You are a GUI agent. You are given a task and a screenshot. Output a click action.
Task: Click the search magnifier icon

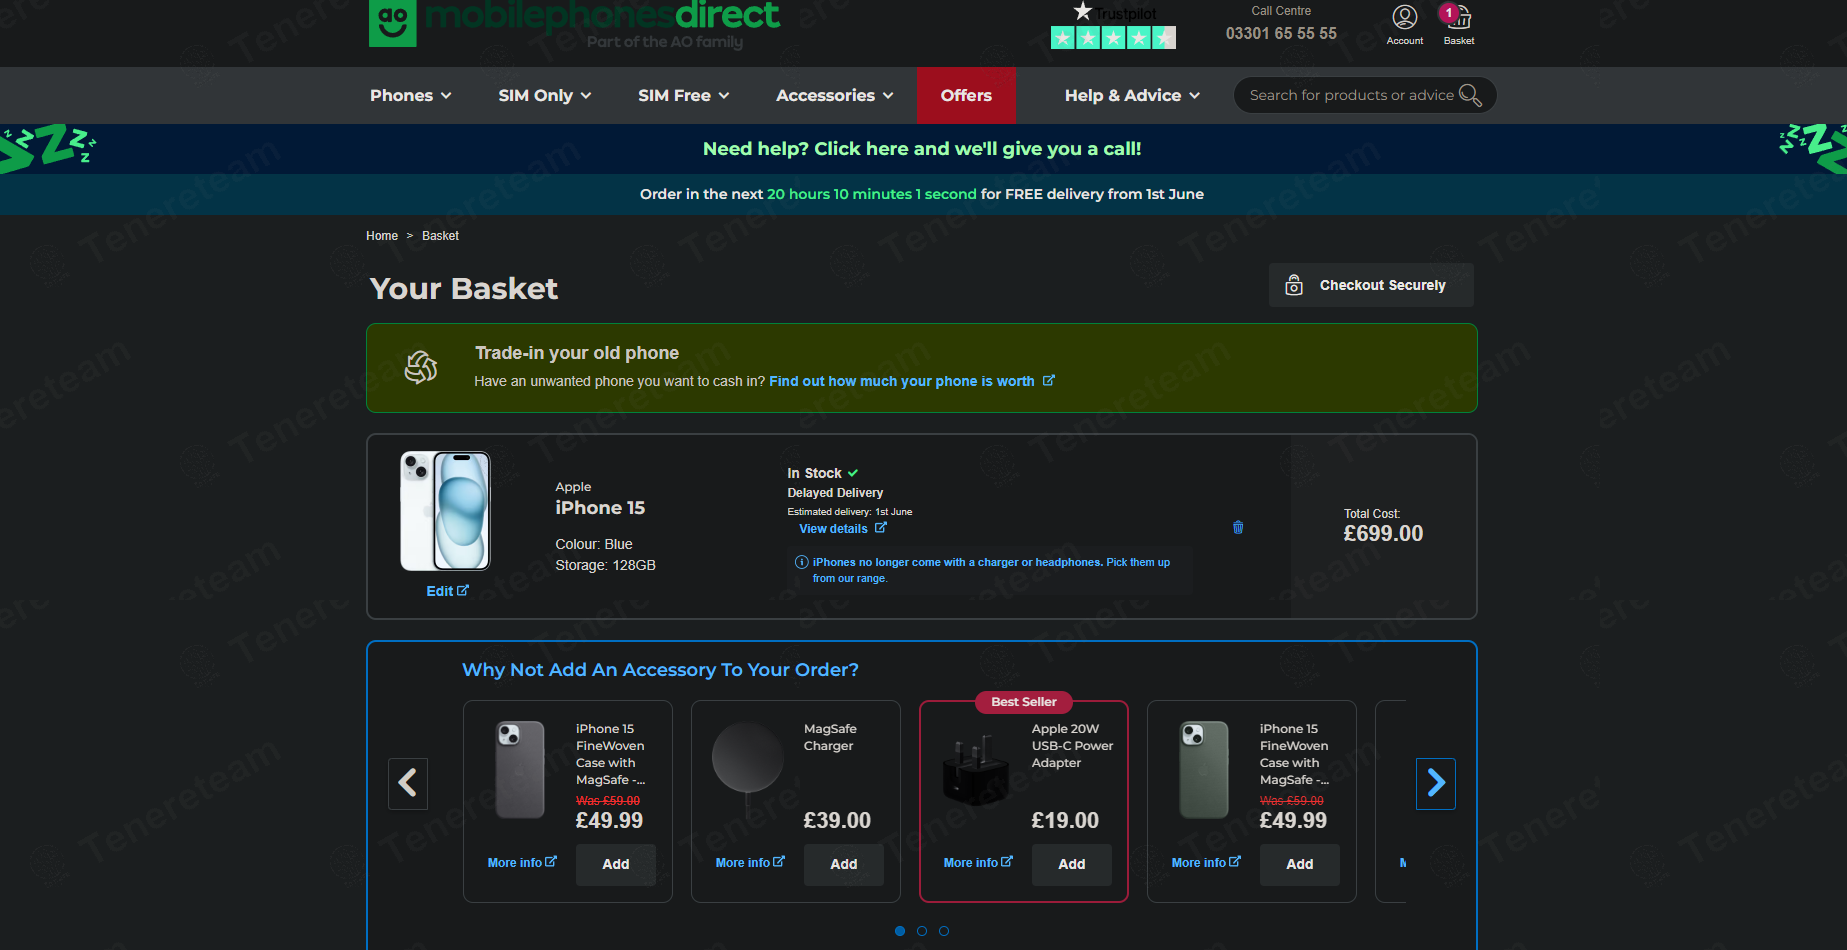pos(1469,95)
